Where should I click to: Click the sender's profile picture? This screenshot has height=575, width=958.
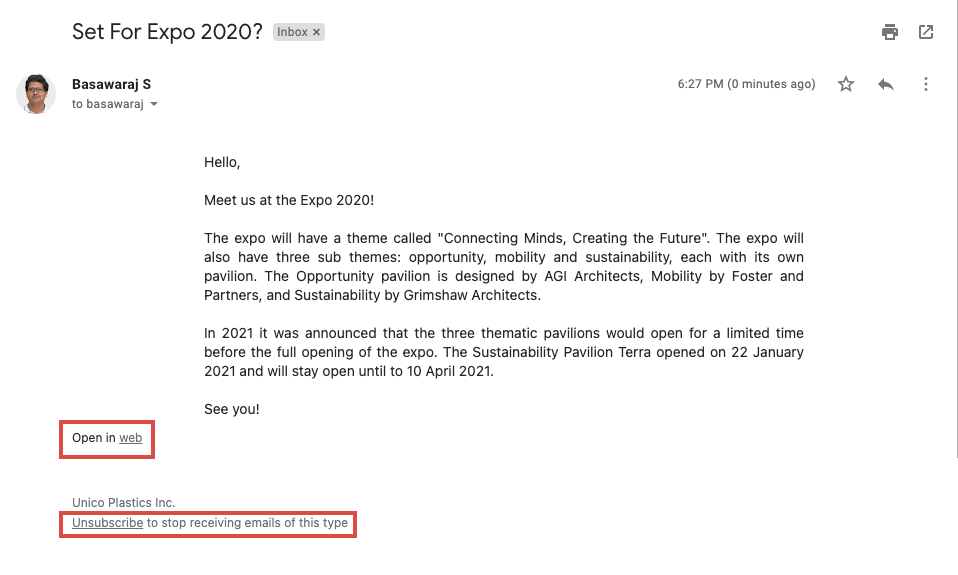point(36,94)
